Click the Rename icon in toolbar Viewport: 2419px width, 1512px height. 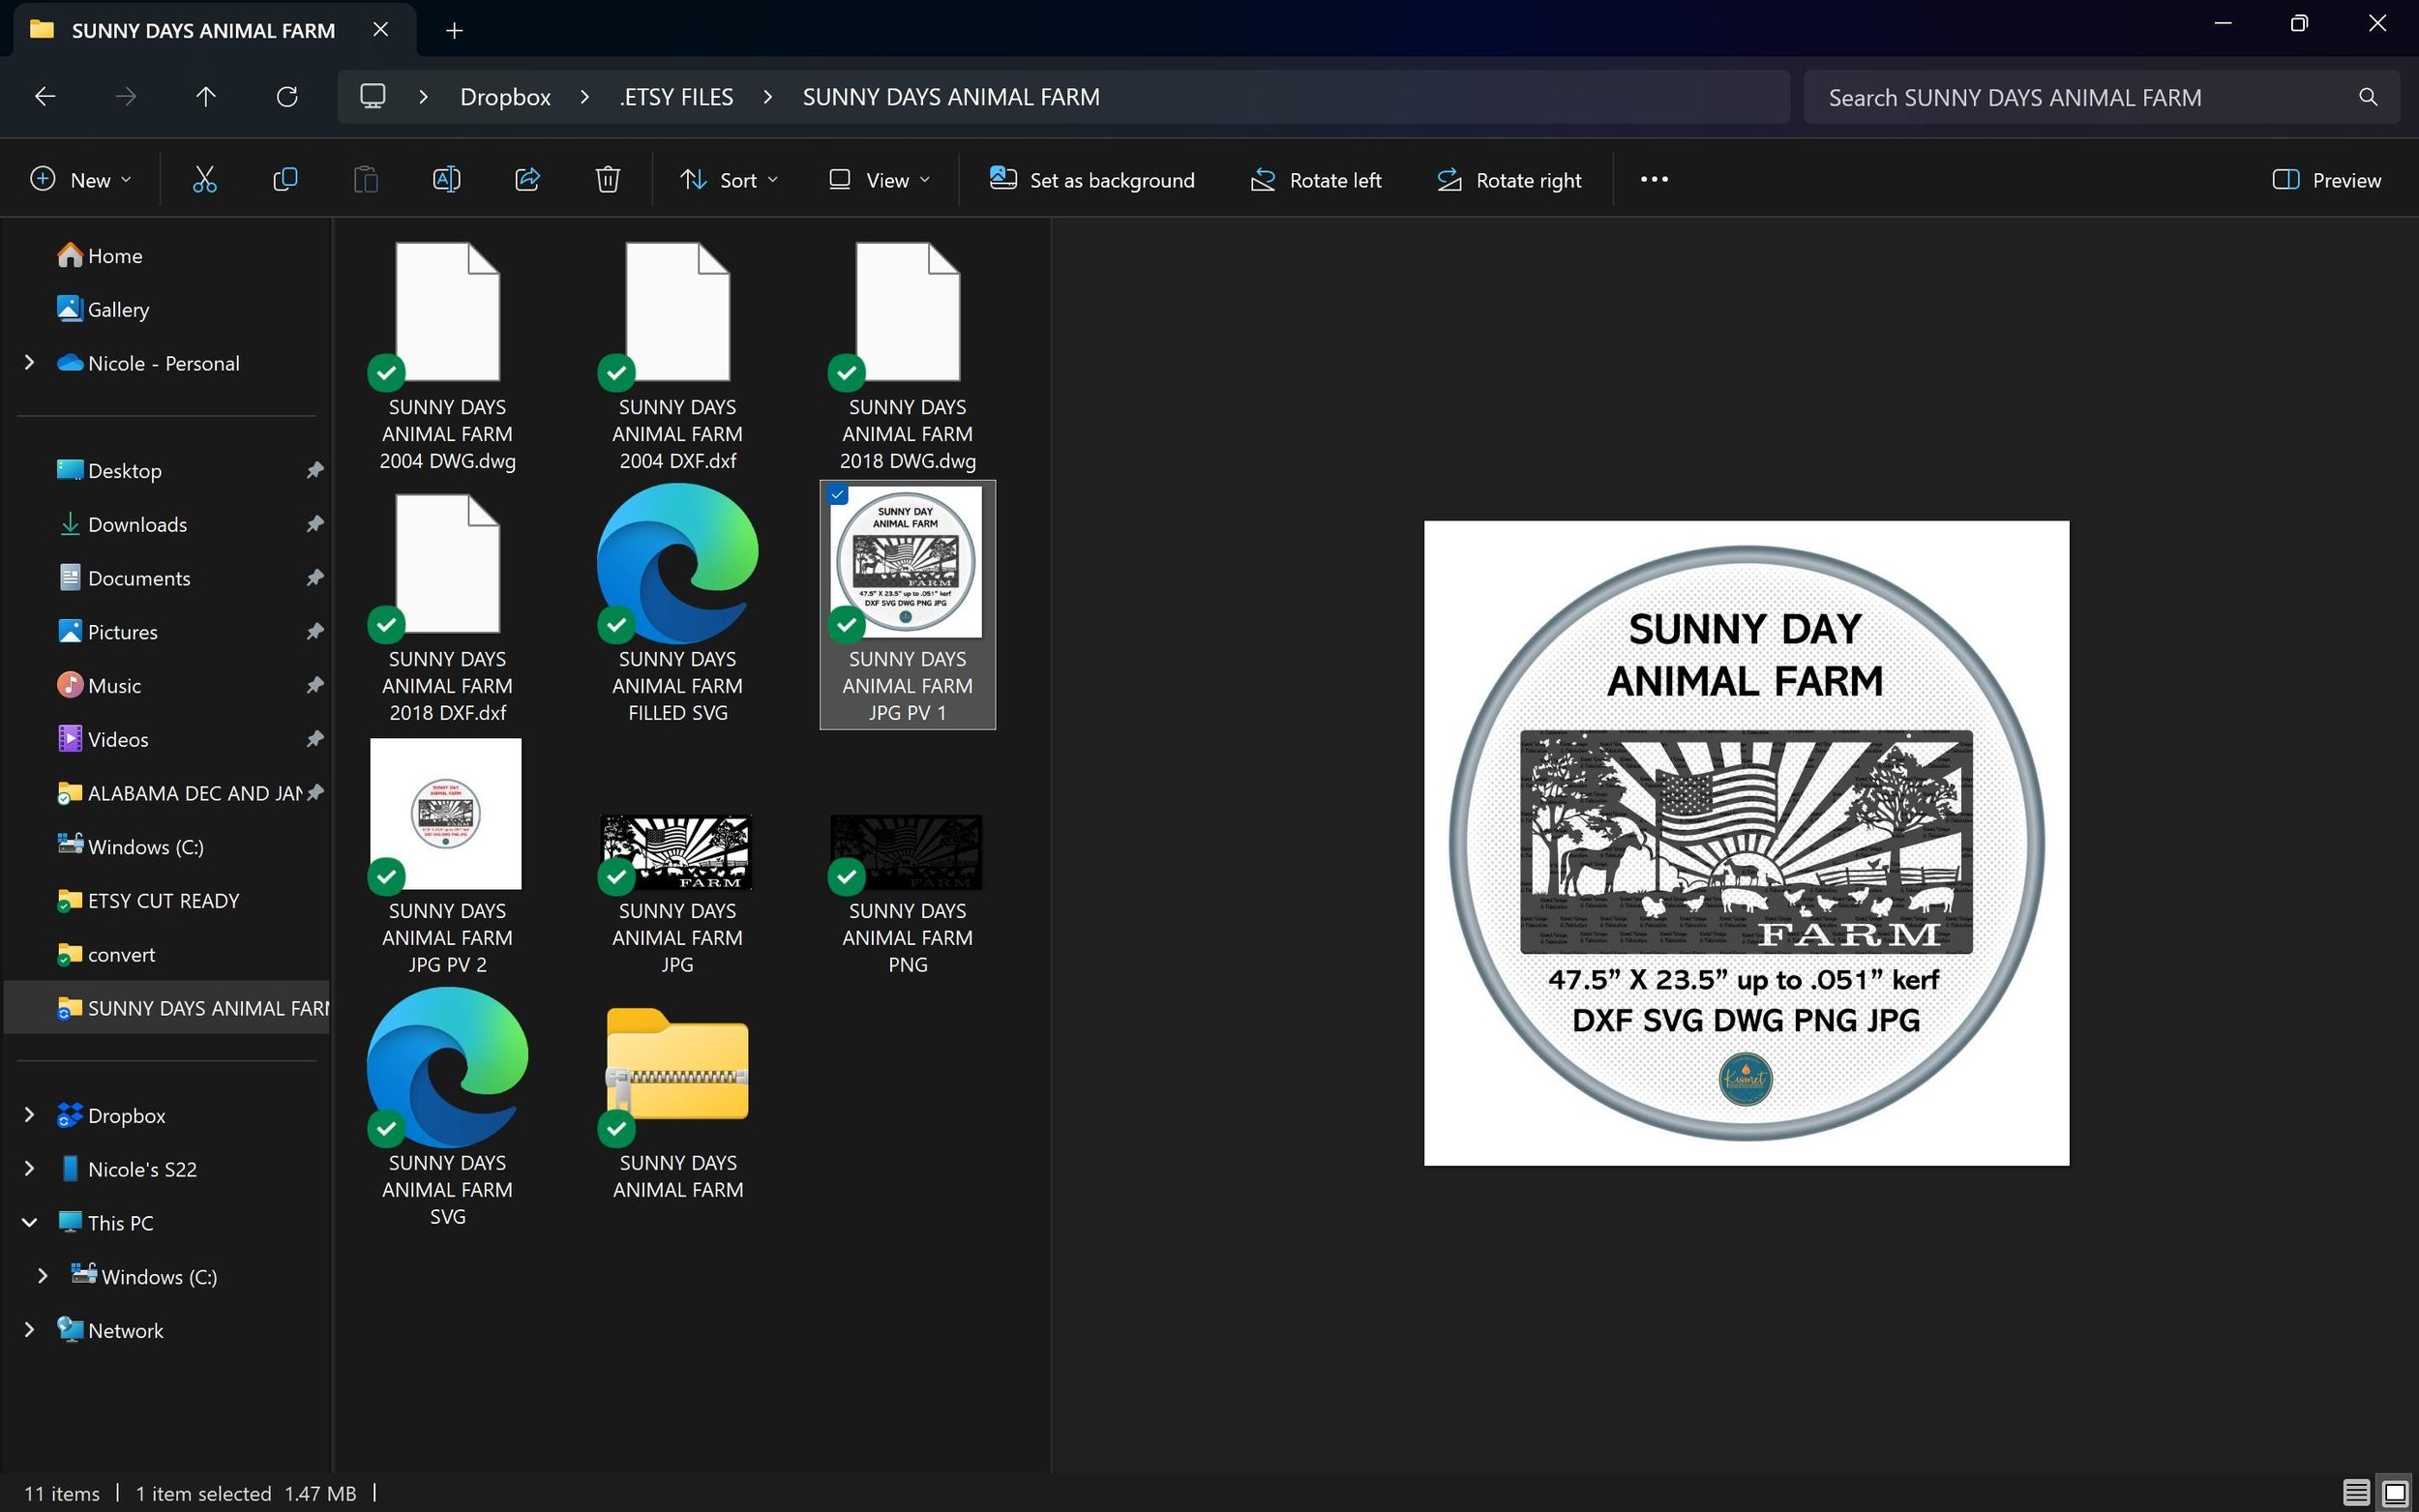pyautogui.click(x=446, y=180)
